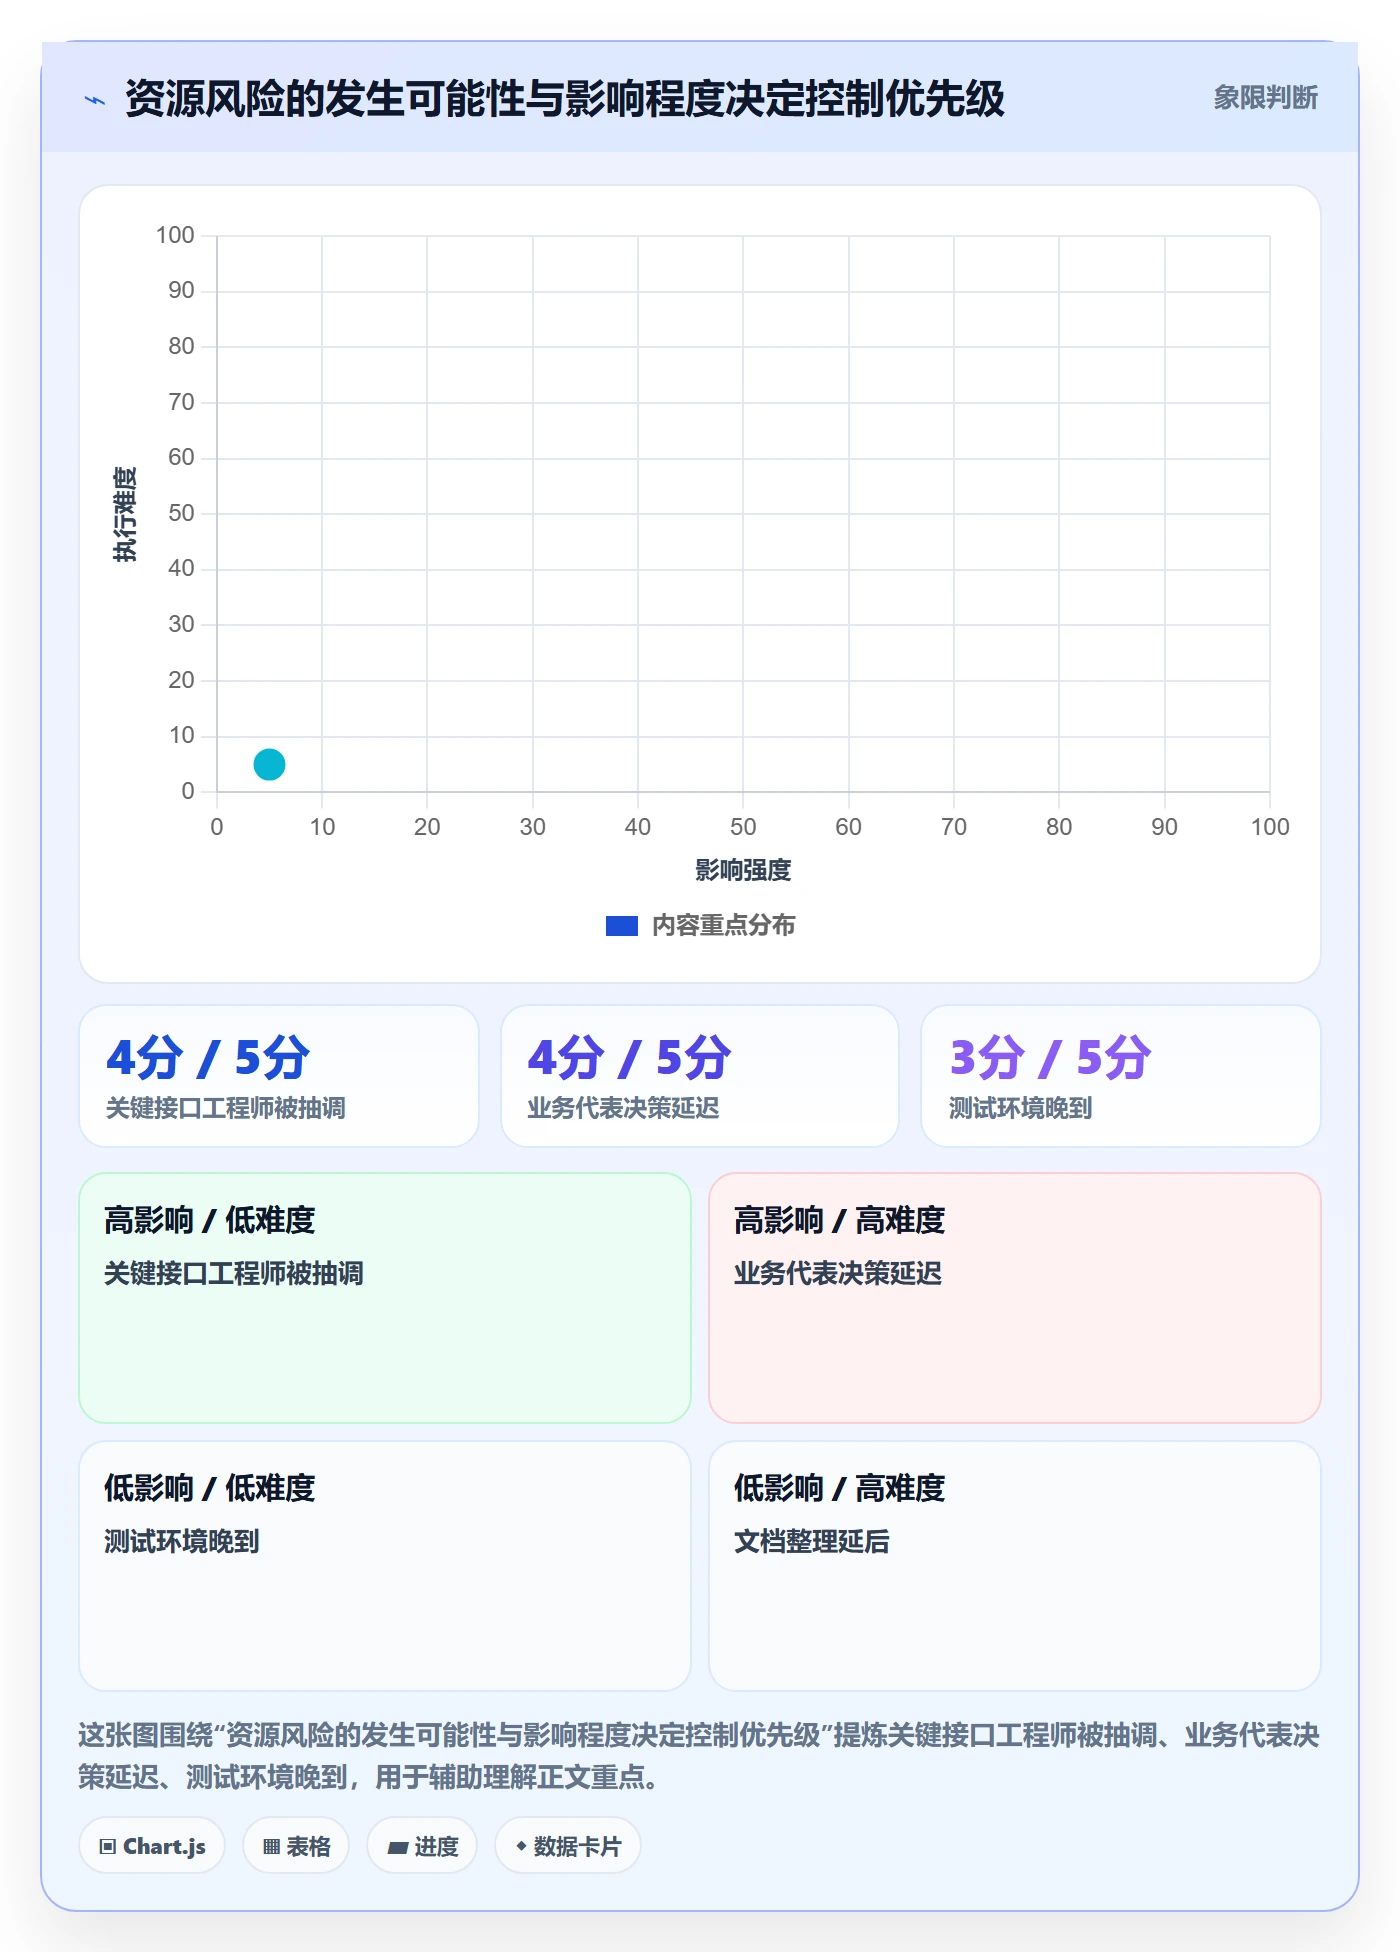Viewport: 1400px width, 1952px height.
Task: Click the 100 tick label on the x-axis
Action: (1270, 827)
